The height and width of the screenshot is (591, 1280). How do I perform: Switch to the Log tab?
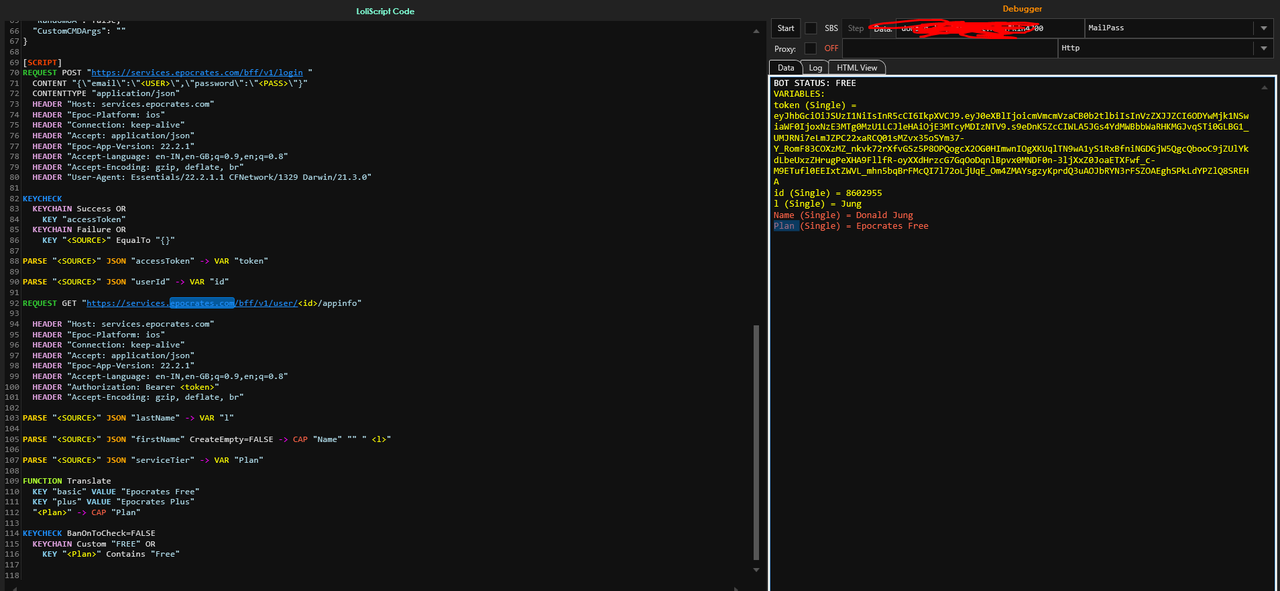coord(815,68)
